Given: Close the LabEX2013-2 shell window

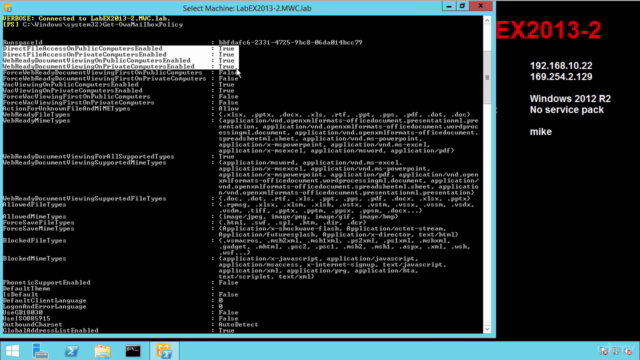Looking at the screenshot, I should [x=480, y=6].
